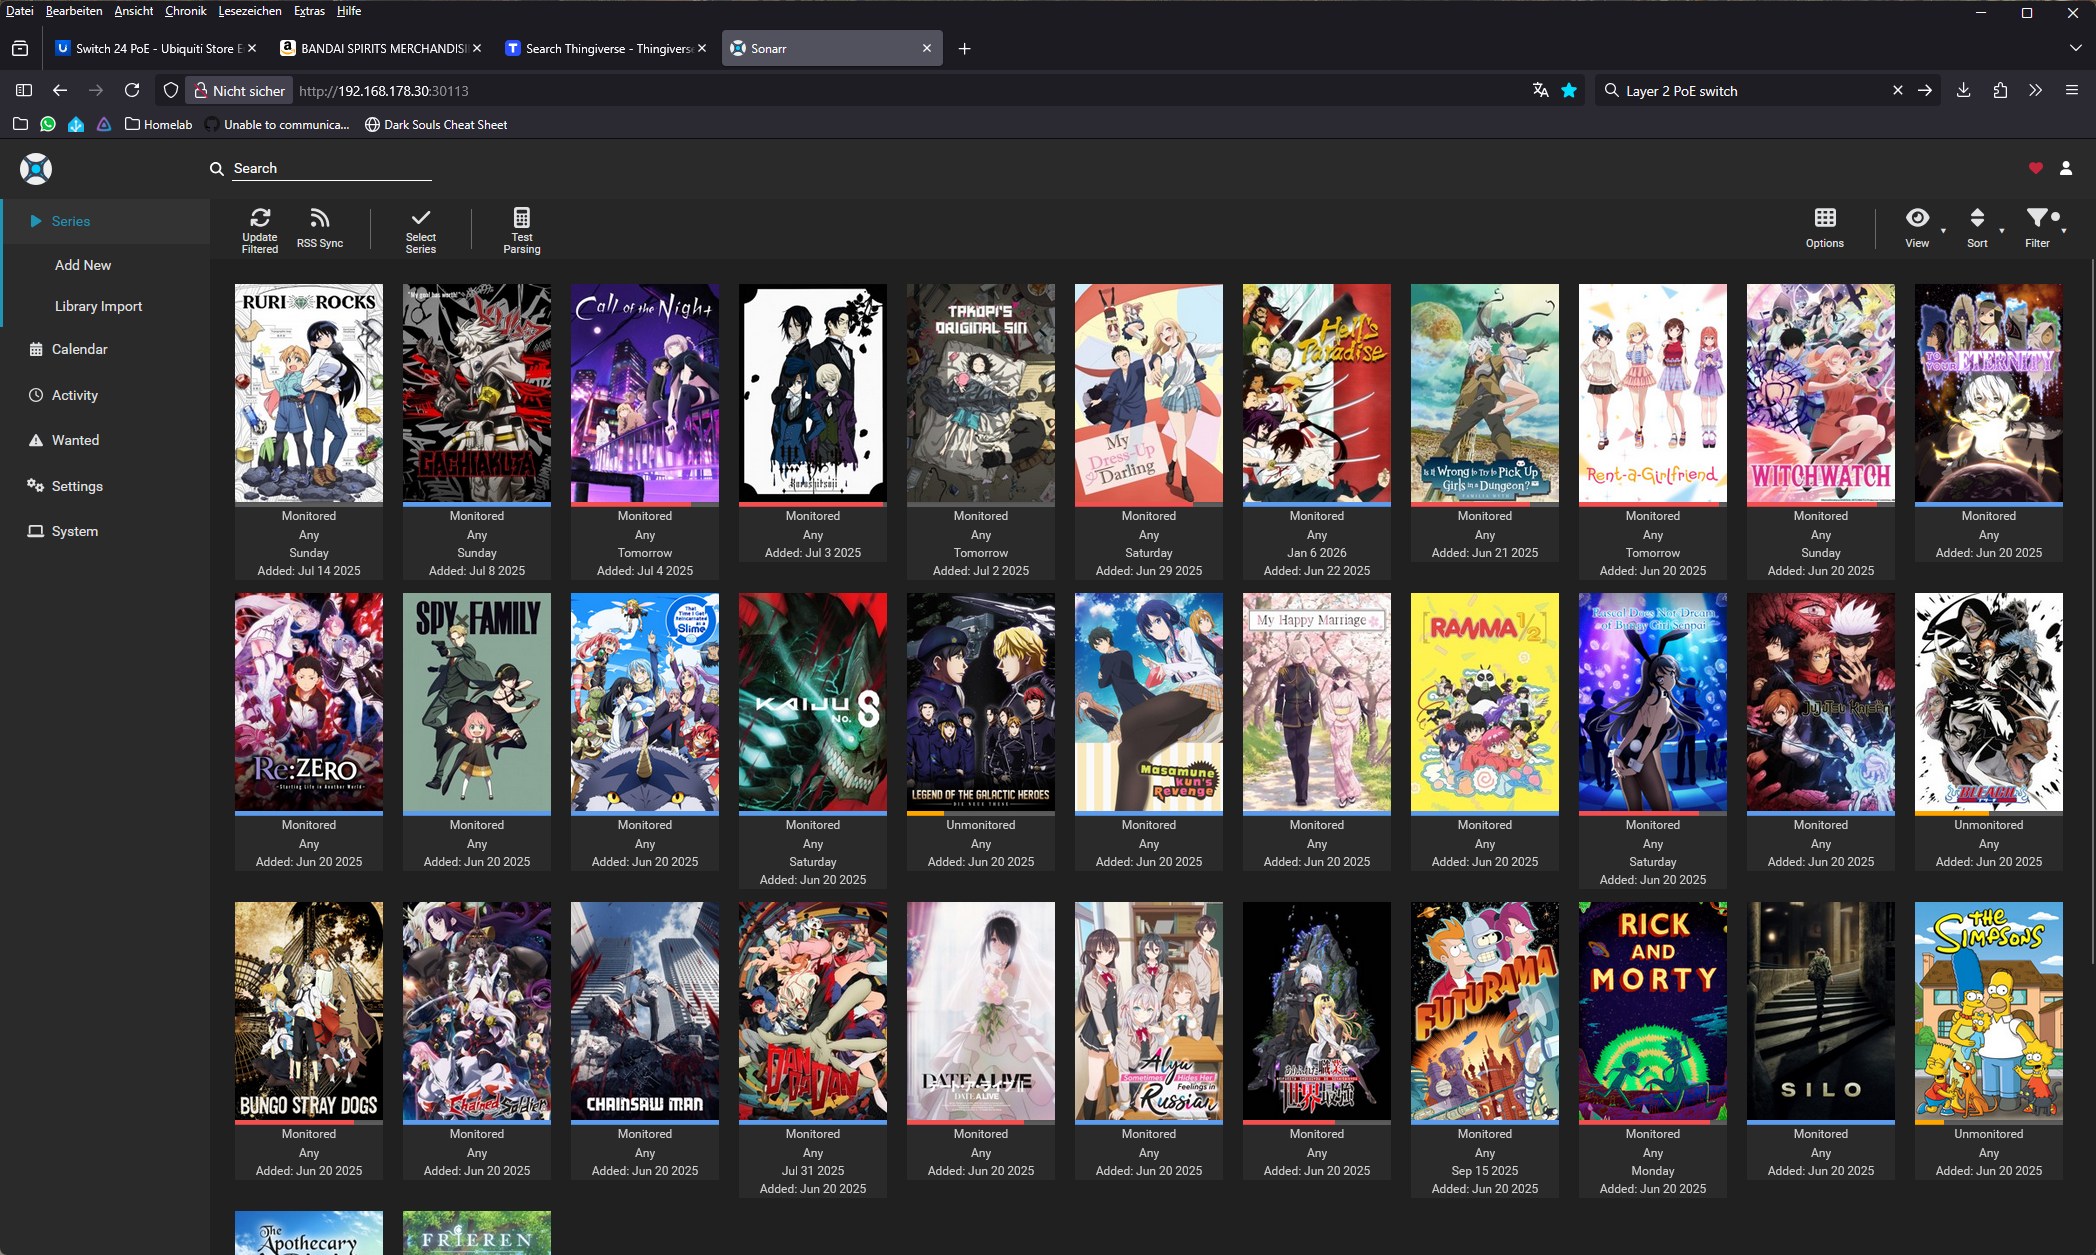The height and width of the screenshot is (1255, 2096).
Task: Click the Sonarr logo icon
Action: click(36, 169)
